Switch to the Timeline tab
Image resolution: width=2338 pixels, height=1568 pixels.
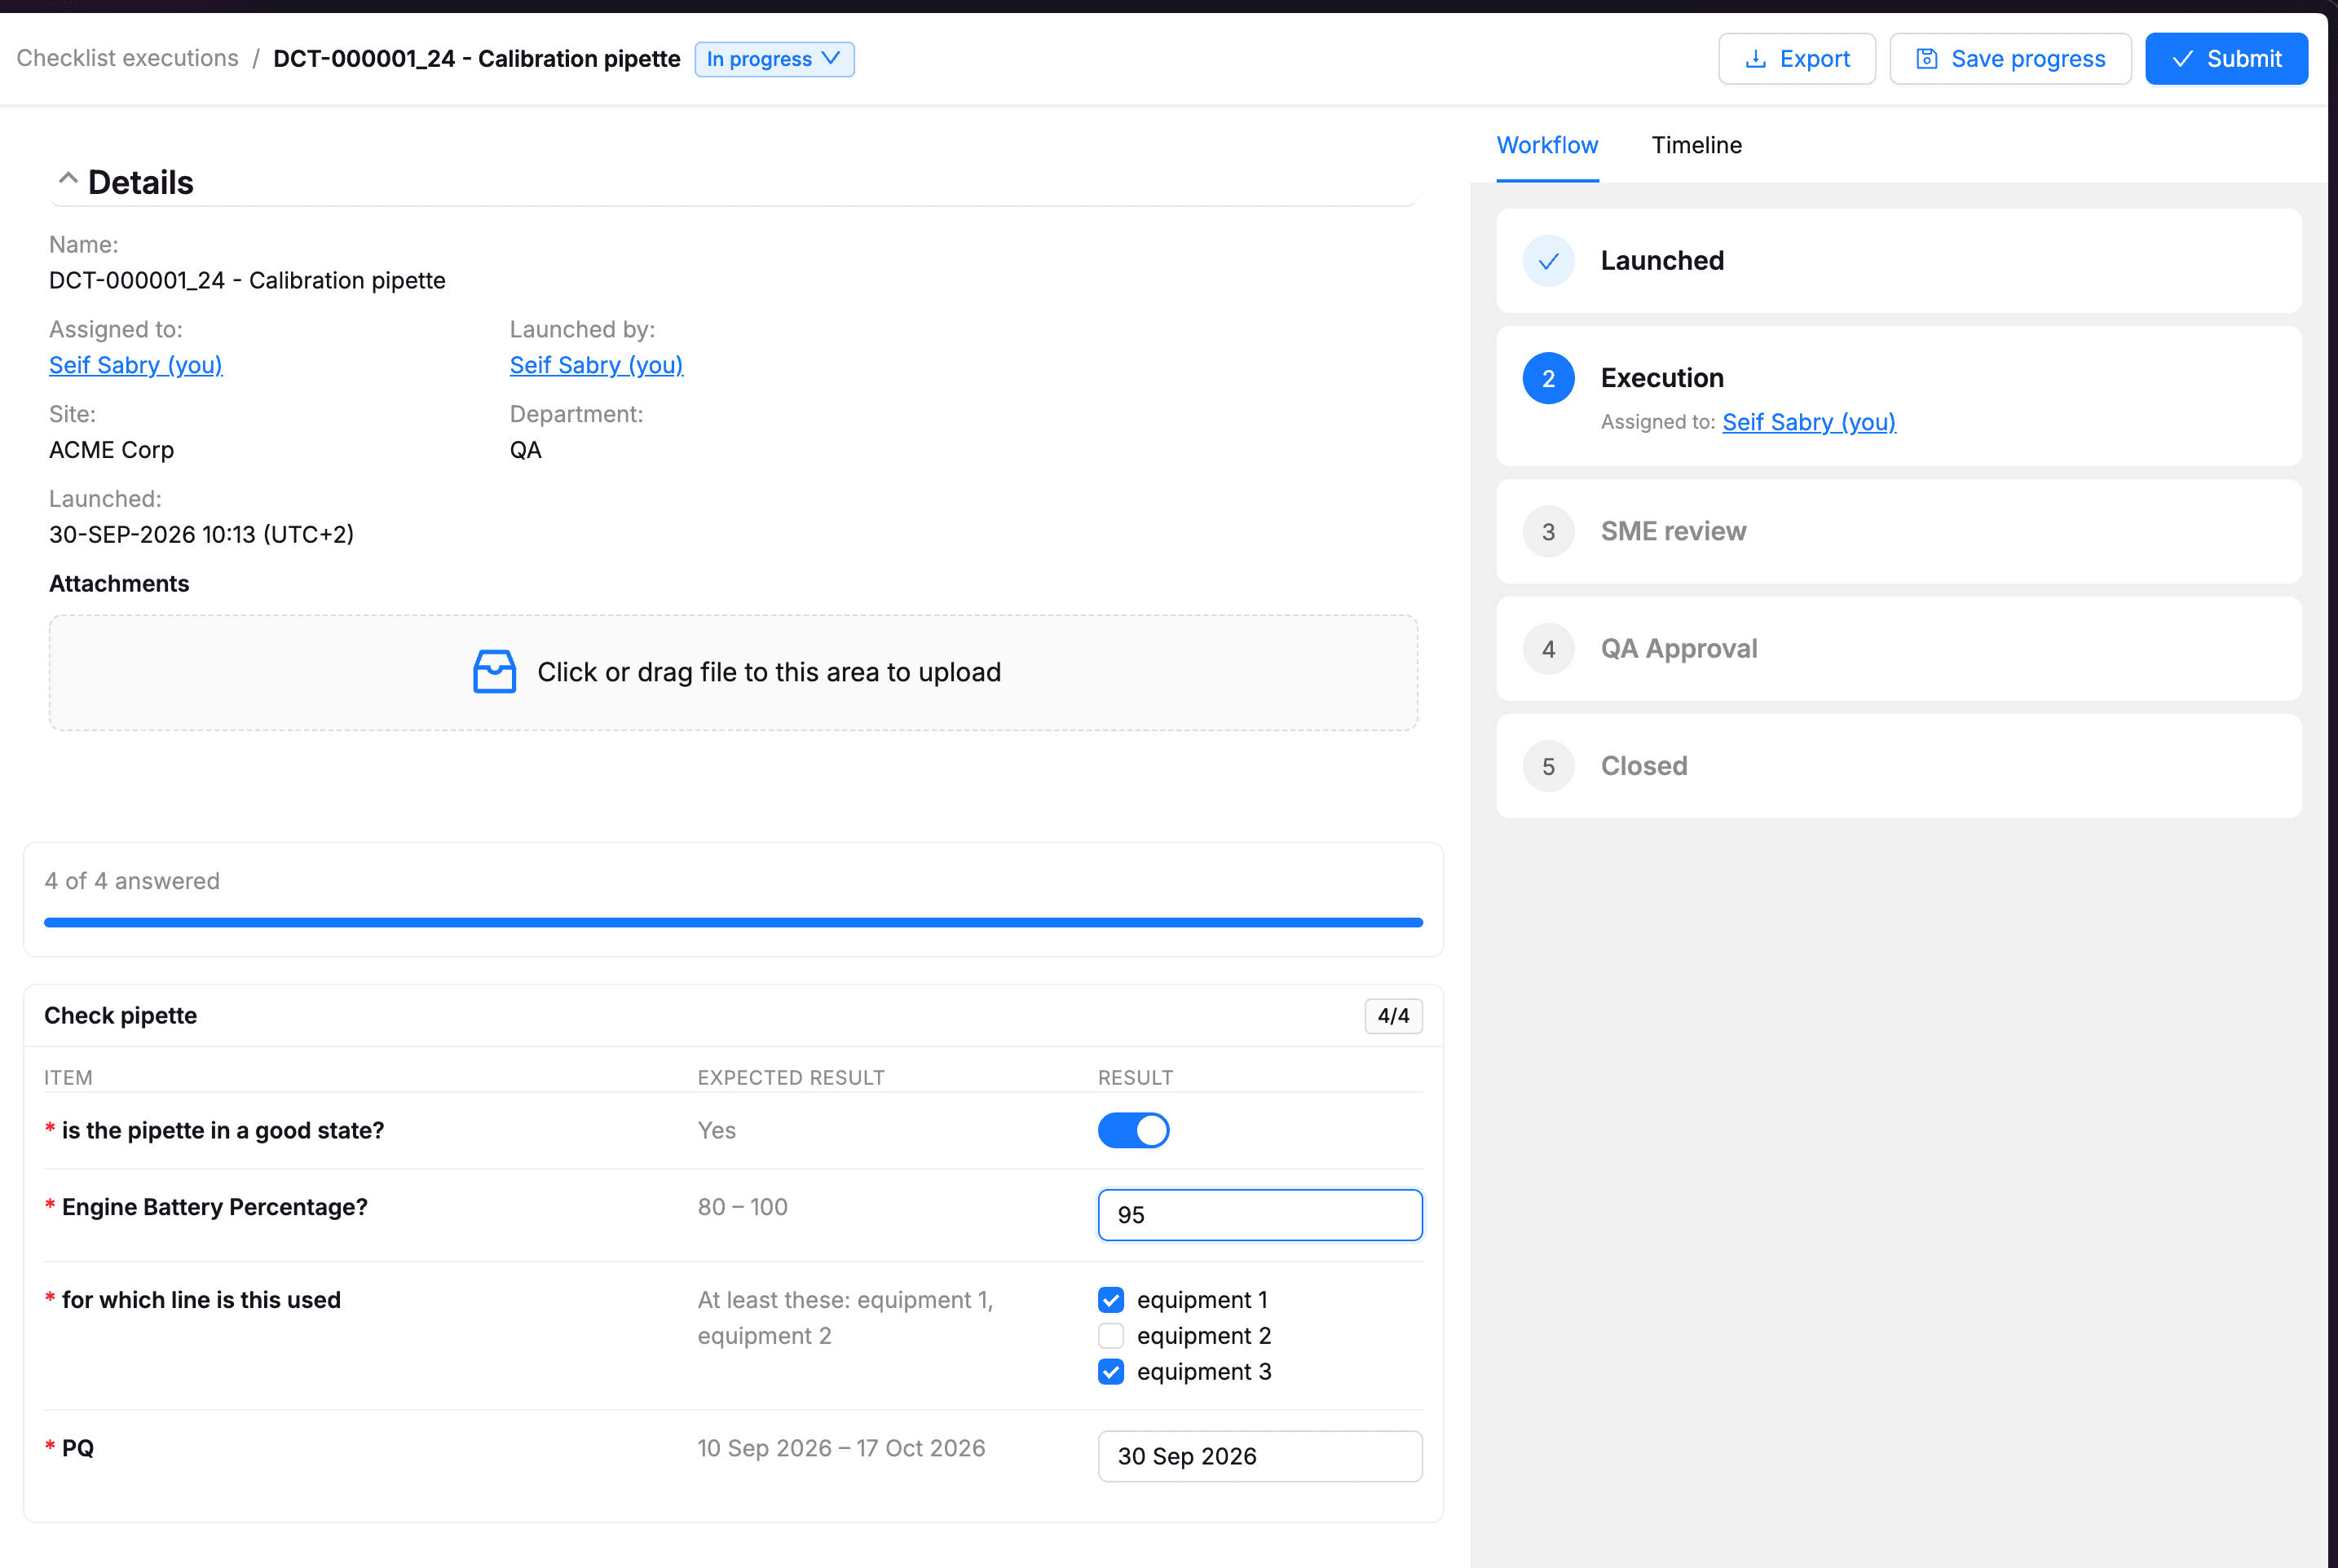pos(1696,145)
